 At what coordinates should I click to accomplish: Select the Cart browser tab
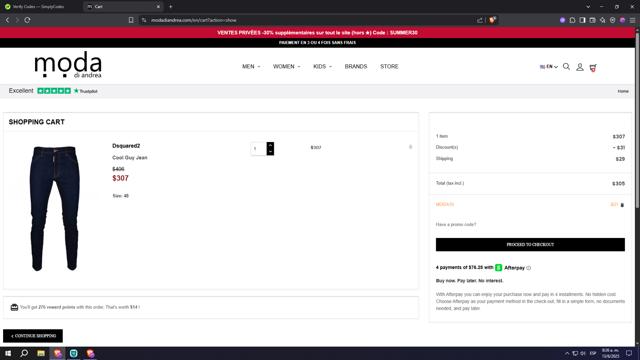coord(122,7)
